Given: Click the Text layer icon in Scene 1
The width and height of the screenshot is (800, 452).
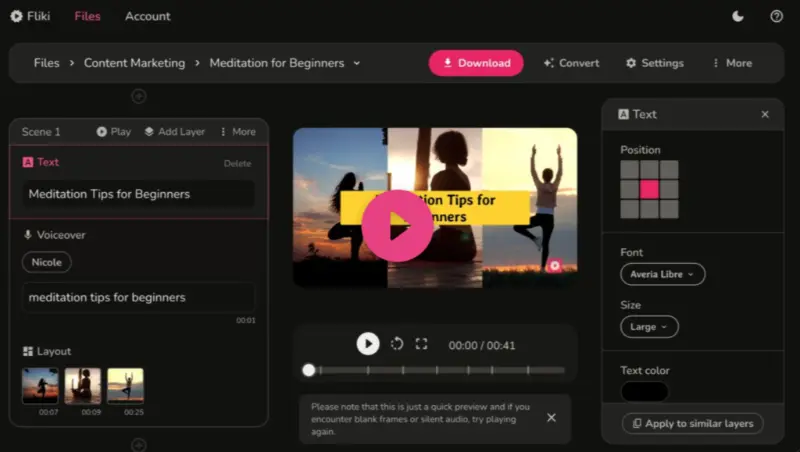Looking at the screenshot, I should (28, 162).
